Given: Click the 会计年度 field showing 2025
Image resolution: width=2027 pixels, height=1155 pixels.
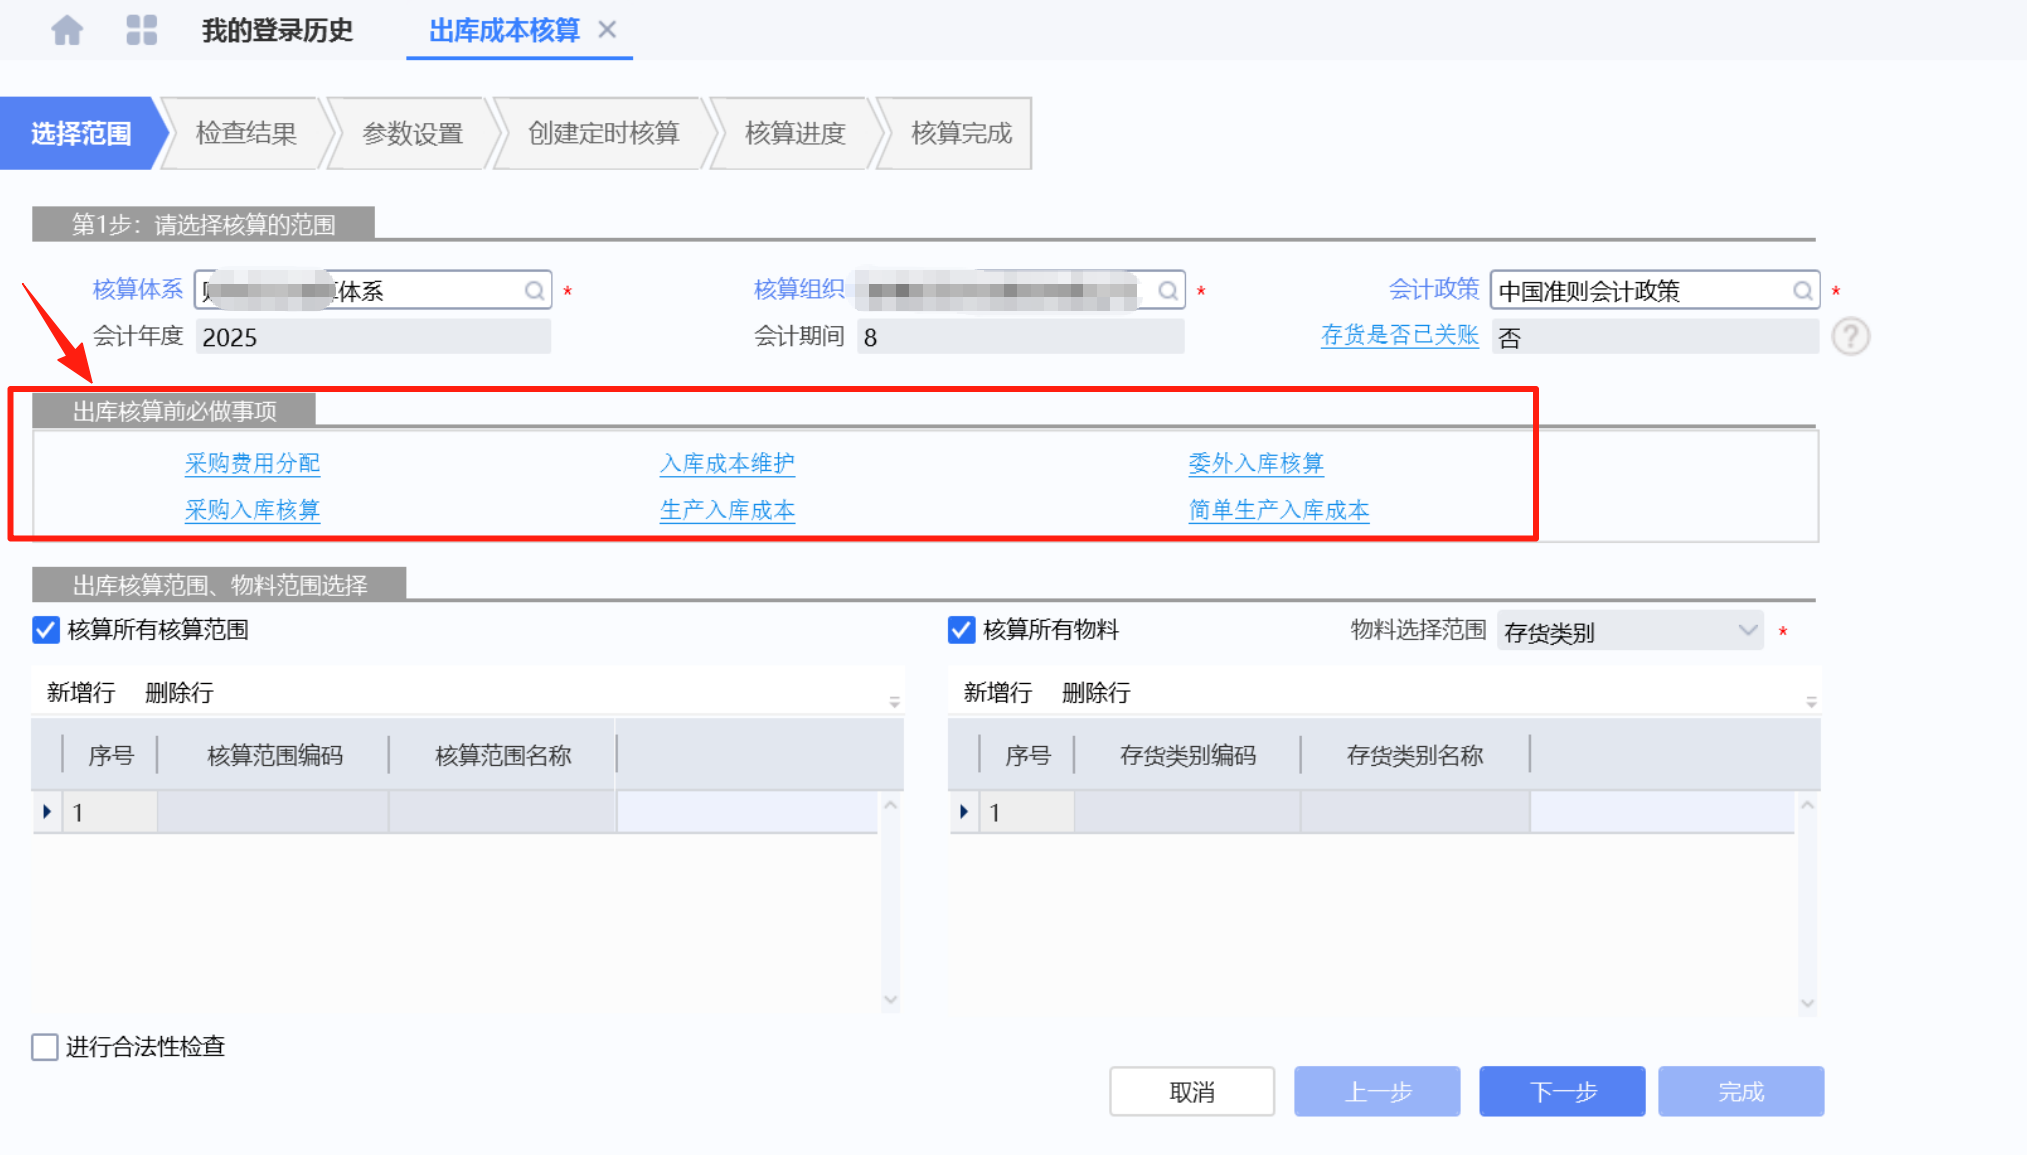Looking at the screenshot, I should (372, 338).
